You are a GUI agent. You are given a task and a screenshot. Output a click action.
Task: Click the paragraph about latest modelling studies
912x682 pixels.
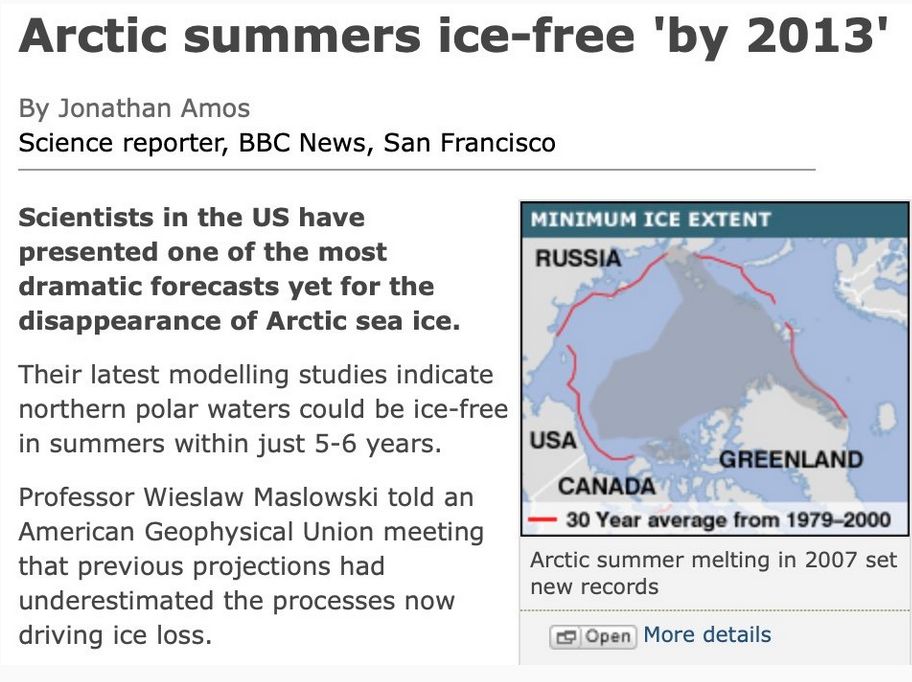tap(263, 408)
